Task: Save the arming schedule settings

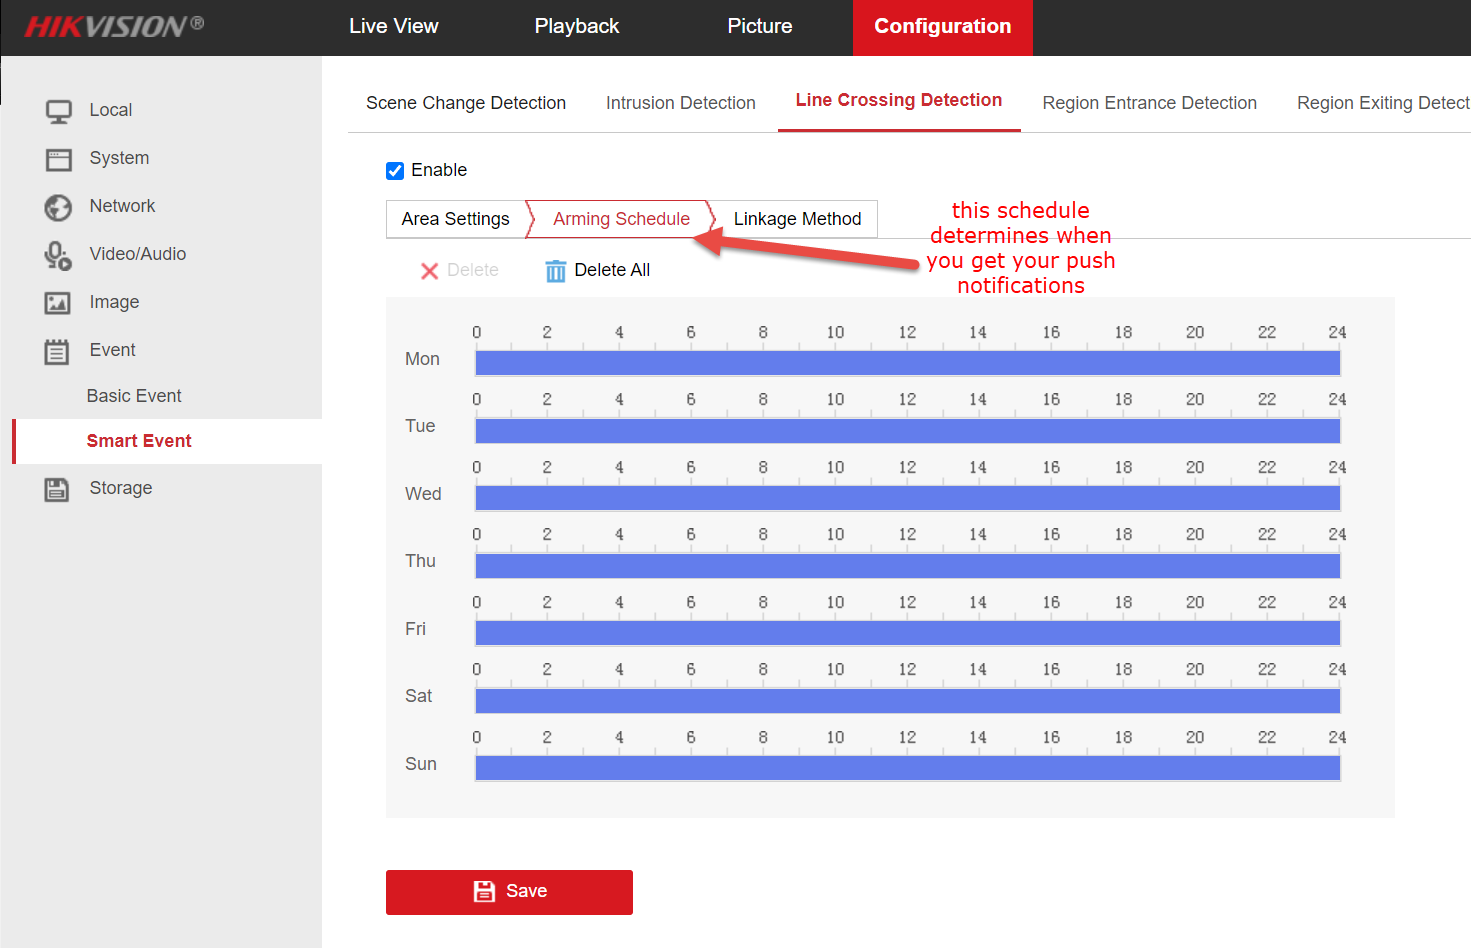Action: [509, 892]
